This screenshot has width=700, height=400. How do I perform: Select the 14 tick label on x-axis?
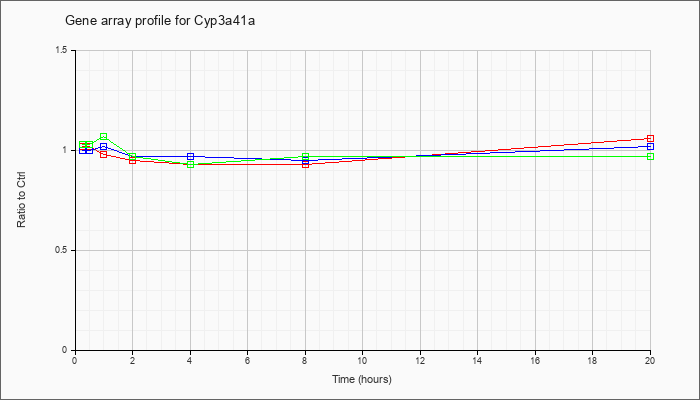477,360
